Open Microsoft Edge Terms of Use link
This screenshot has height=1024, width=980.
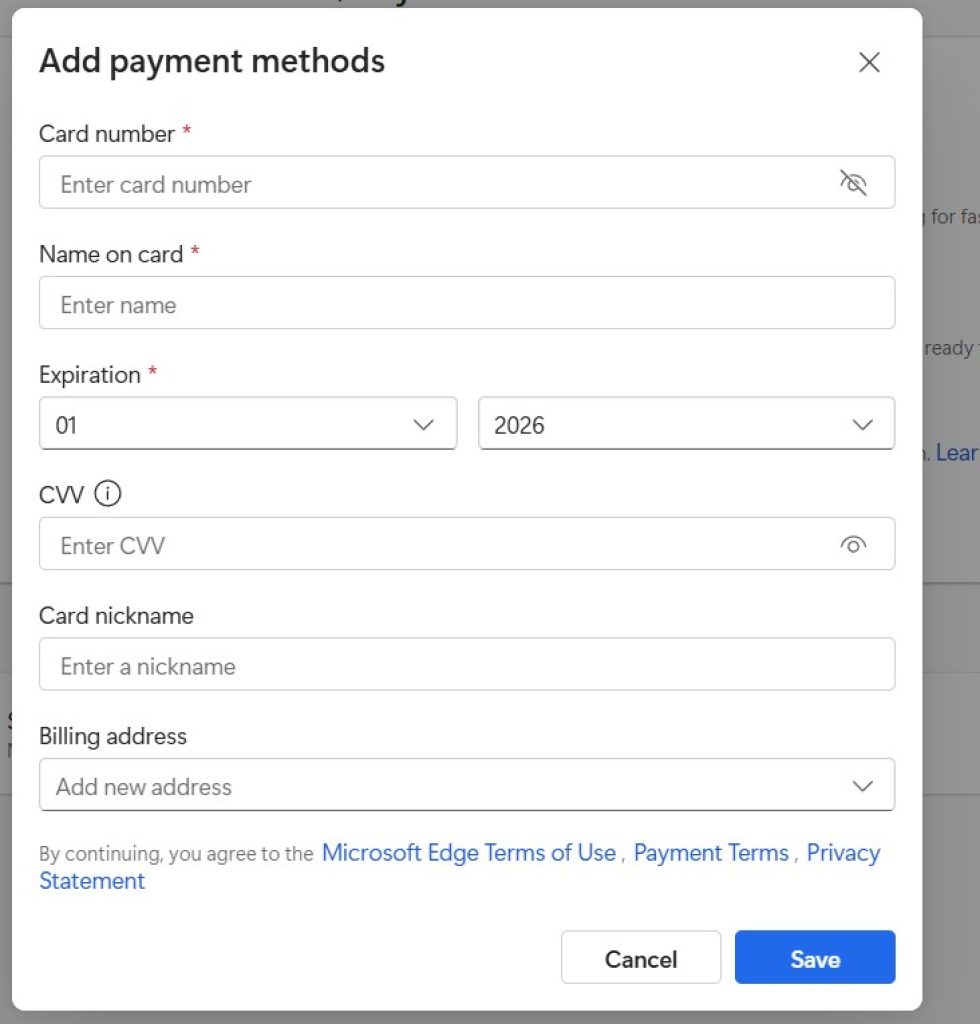click(468, 853)
